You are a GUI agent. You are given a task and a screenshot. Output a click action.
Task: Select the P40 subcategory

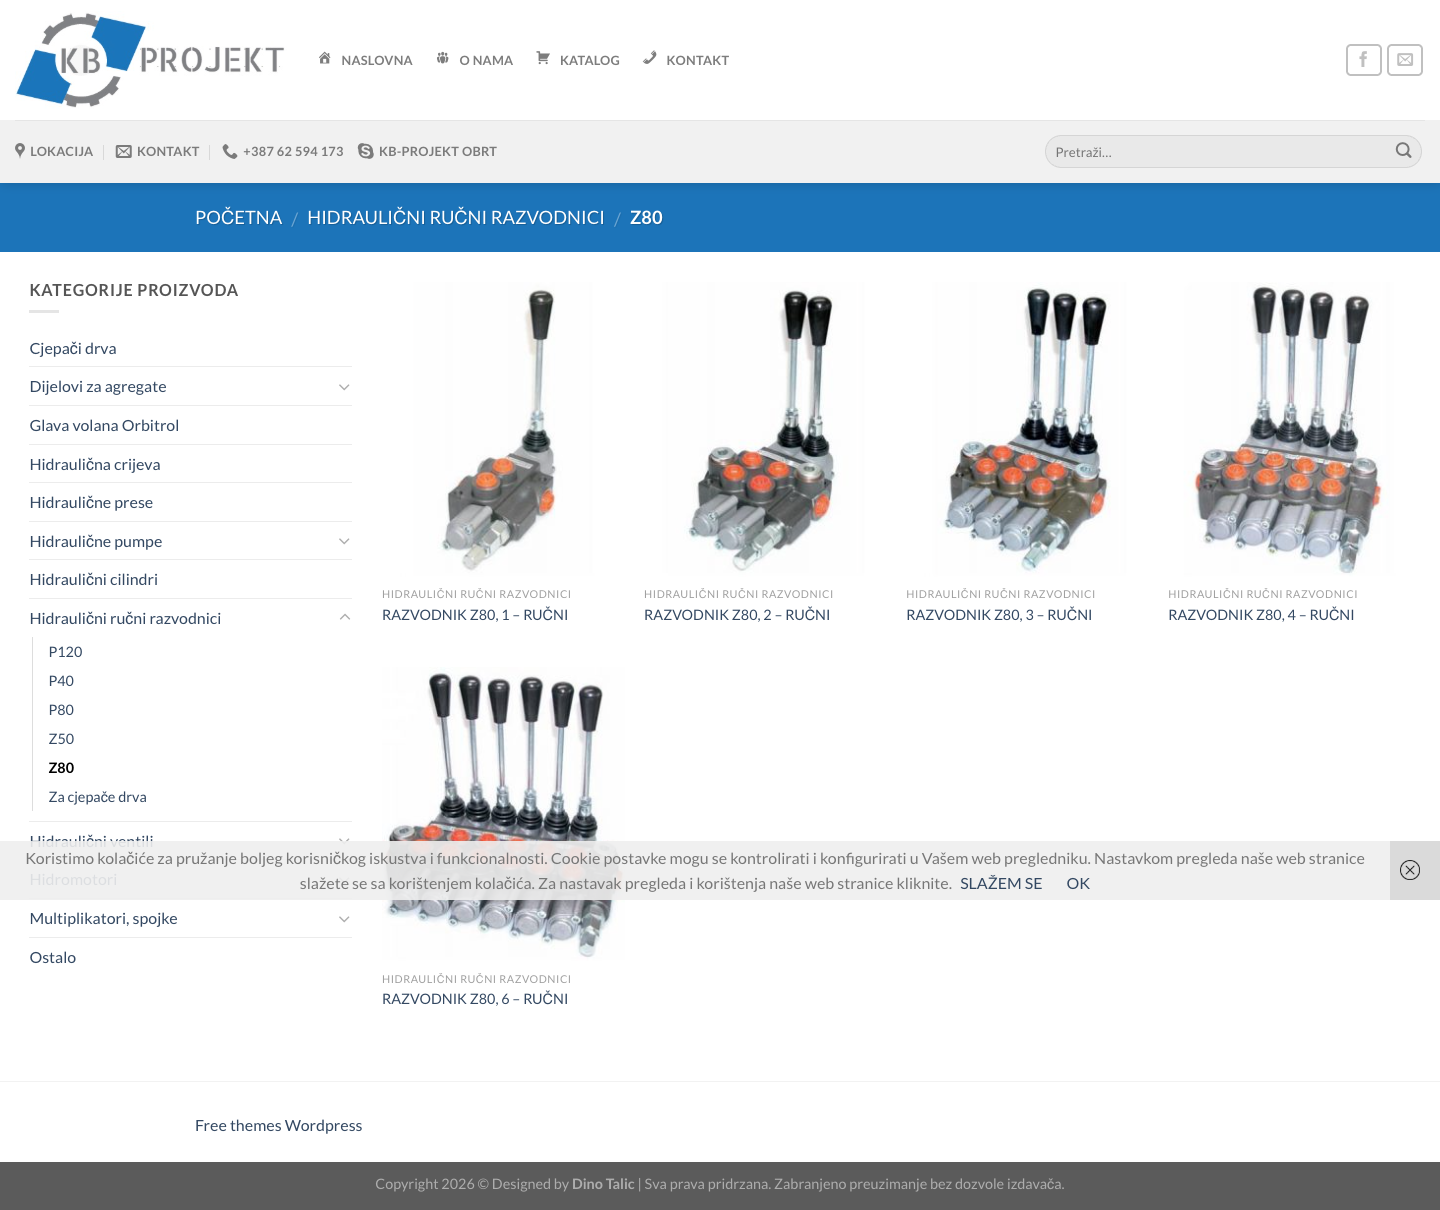(61, 681)
